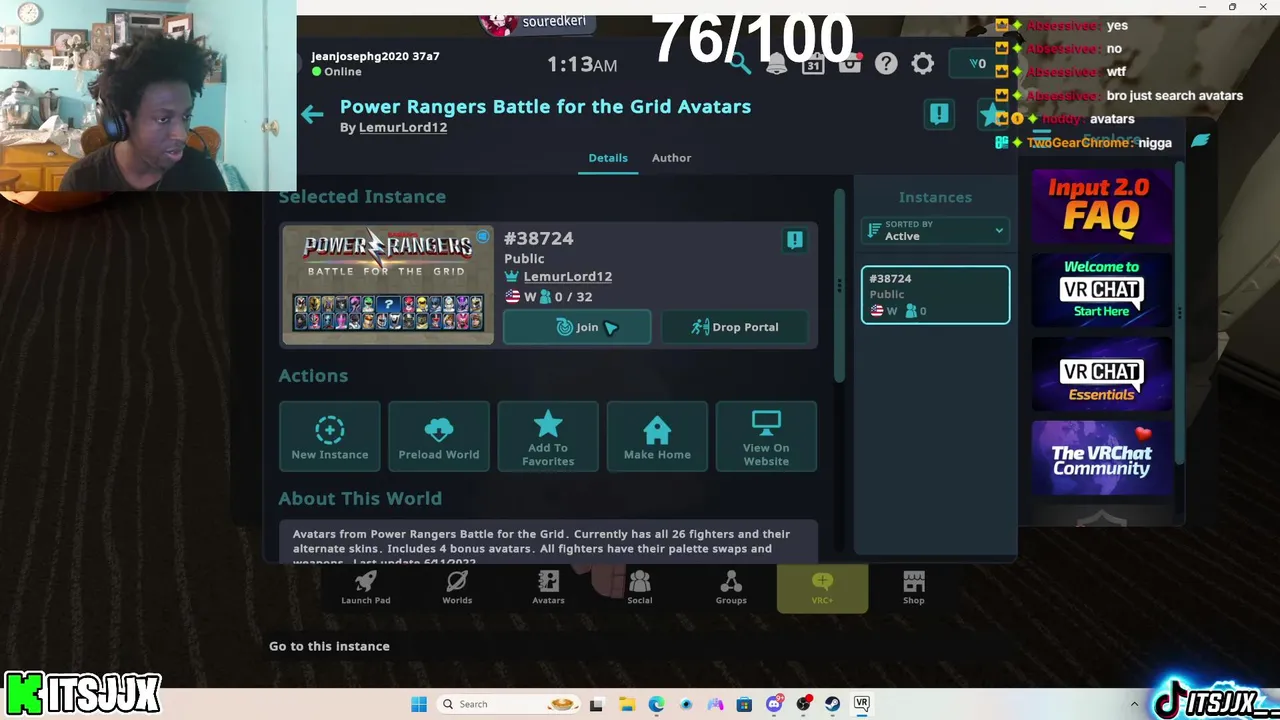The width and height of the screenshot is (1280, 720).
Task: Click the right banner panel scrollbar
Action: click(x=1179, y=312)
